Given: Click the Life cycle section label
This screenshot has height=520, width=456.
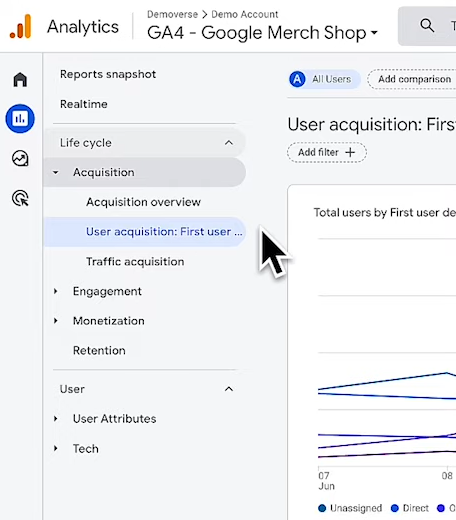Looking at the screenshot, I should point(86,143).
